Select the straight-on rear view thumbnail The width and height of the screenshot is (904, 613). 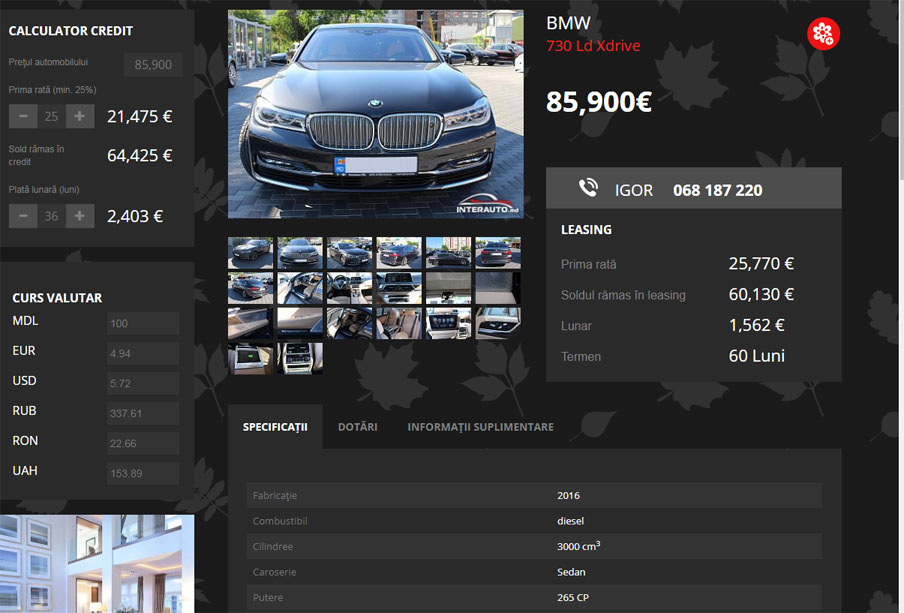pos(498,253)
